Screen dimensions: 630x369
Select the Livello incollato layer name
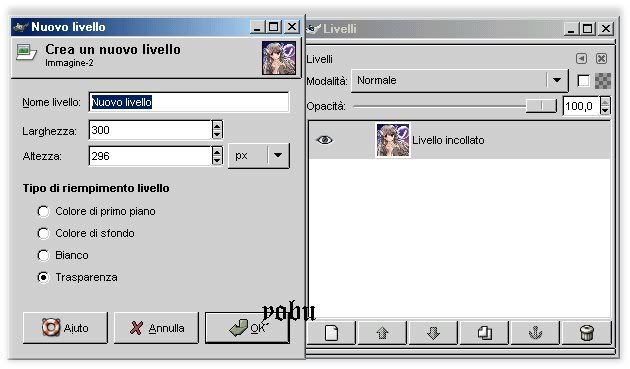click(448, 140)
